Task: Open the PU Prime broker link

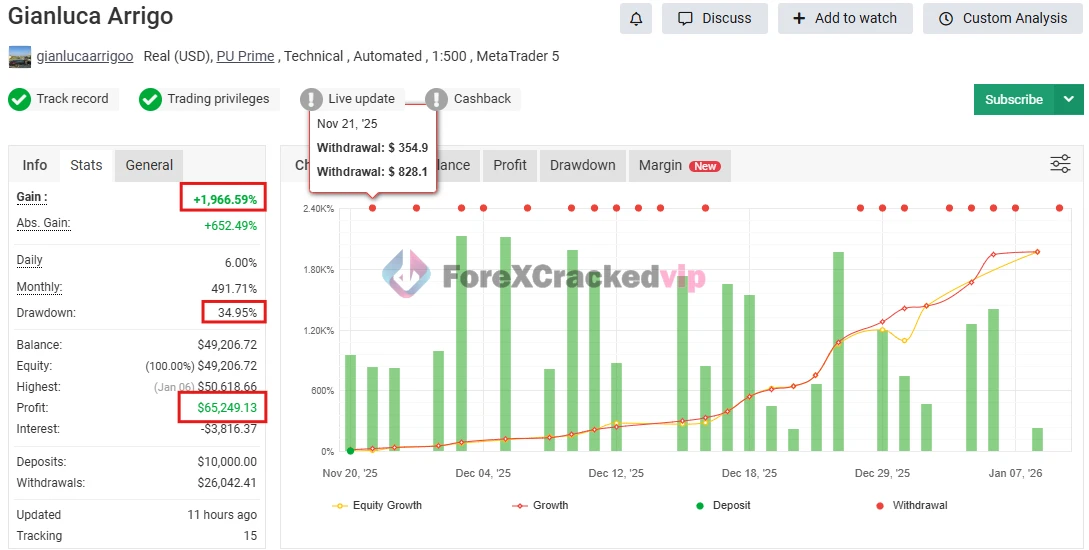Action: pos(245,56)
